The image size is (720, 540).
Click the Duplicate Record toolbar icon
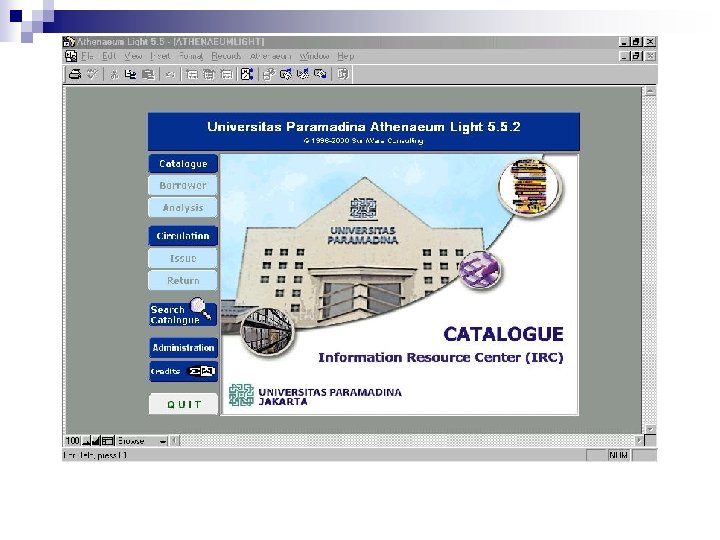(x=209, y=74)
